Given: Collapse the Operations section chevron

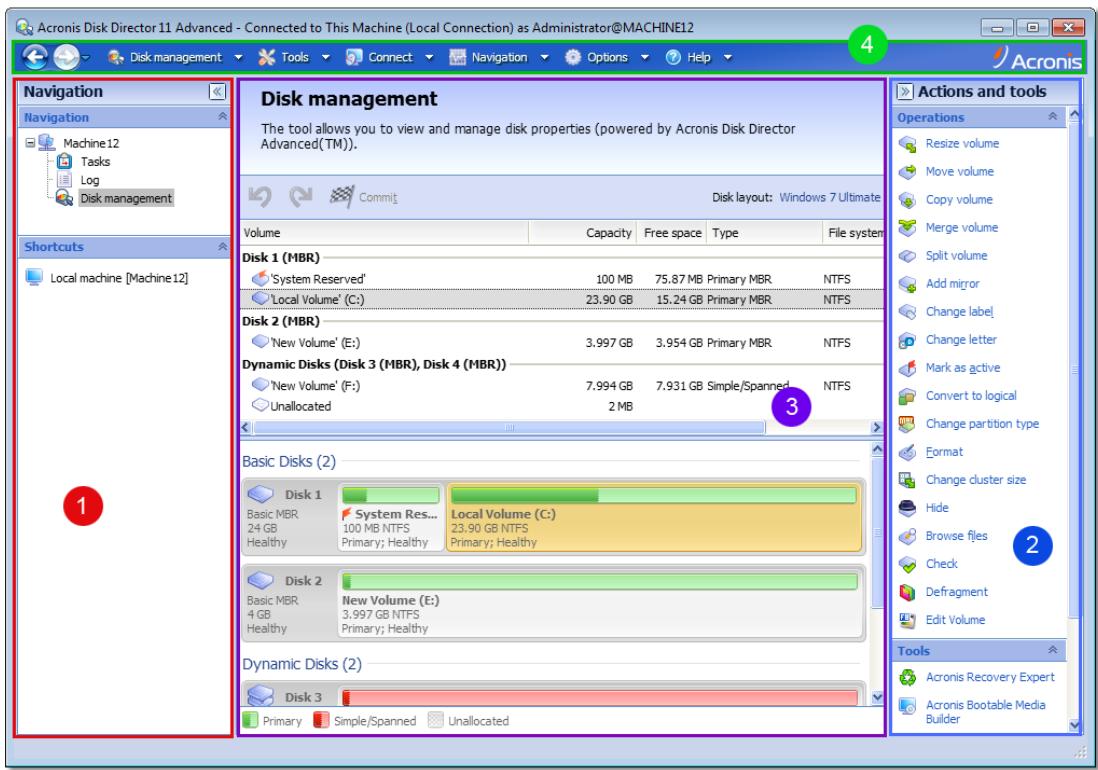Looking at the screenshot, I should click(1052, 117).
